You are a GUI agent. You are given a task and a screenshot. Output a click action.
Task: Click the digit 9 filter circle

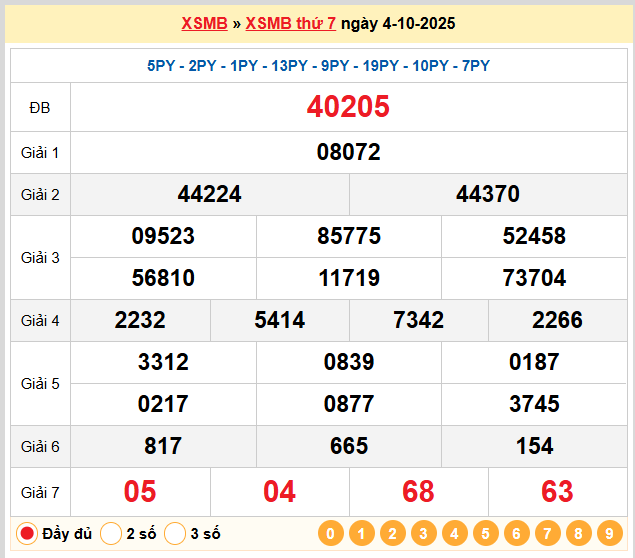[609, 533]
